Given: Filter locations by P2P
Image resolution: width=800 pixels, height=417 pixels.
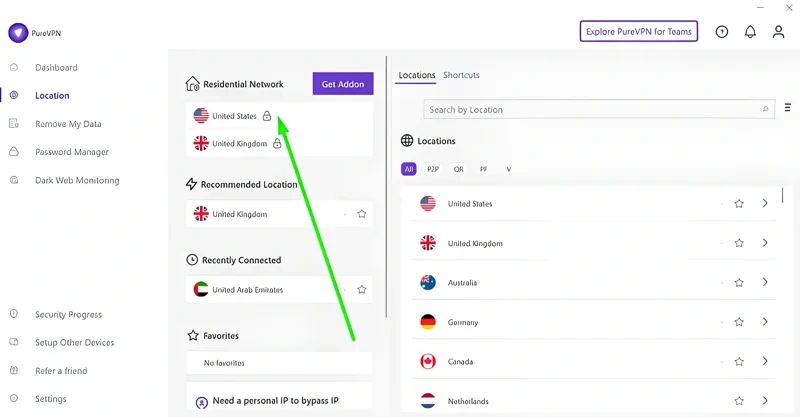Looking at the screenshot, I should (433, 169).
